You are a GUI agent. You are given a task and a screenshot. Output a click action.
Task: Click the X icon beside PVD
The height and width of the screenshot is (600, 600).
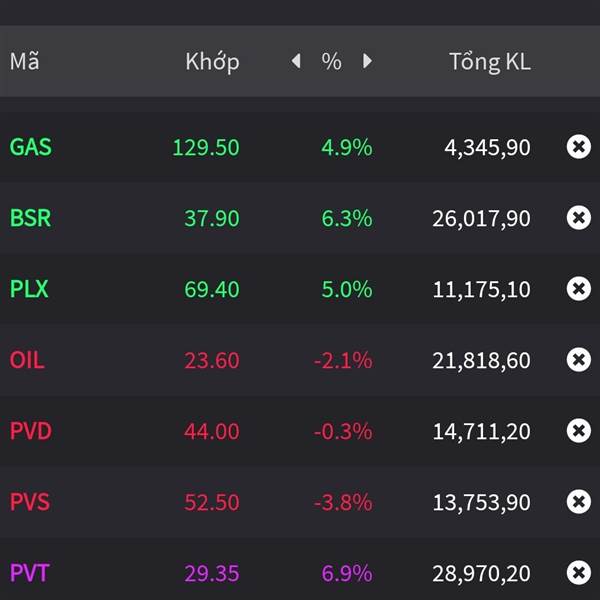[578, 431]
